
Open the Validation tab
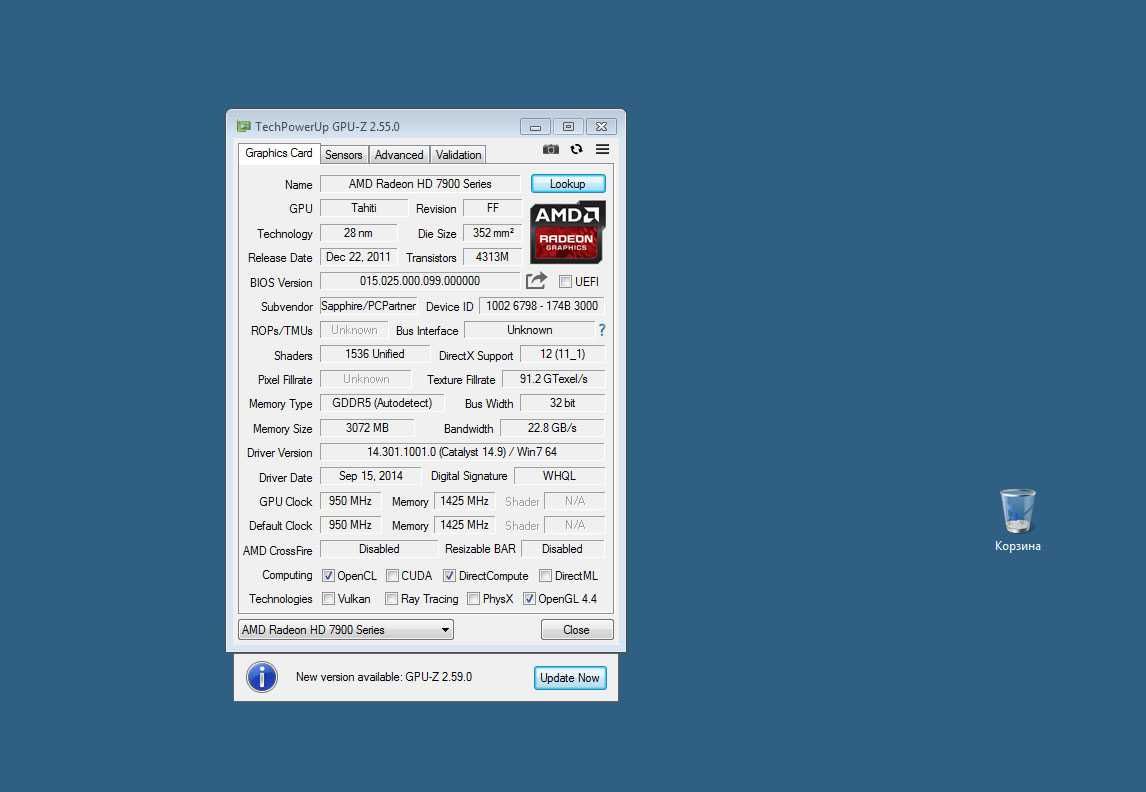point(458,155)
